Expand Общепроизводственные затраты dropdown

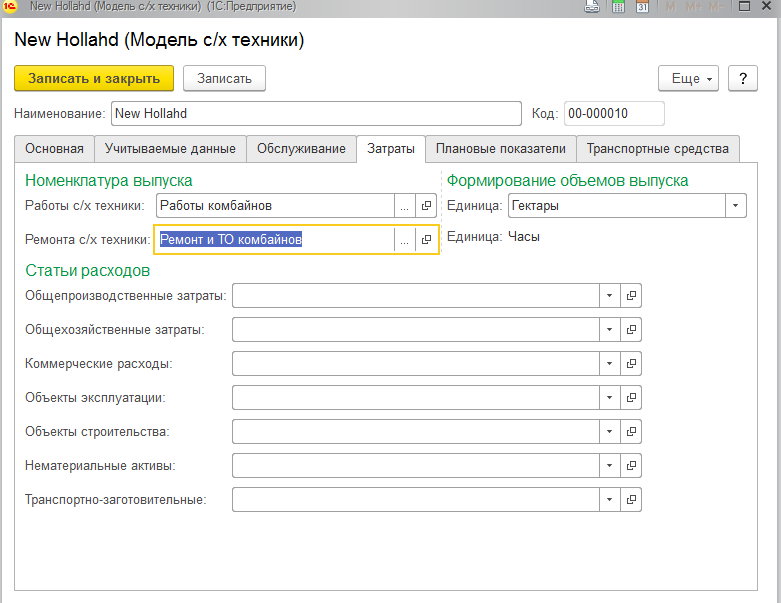click(x=609, y=296)
